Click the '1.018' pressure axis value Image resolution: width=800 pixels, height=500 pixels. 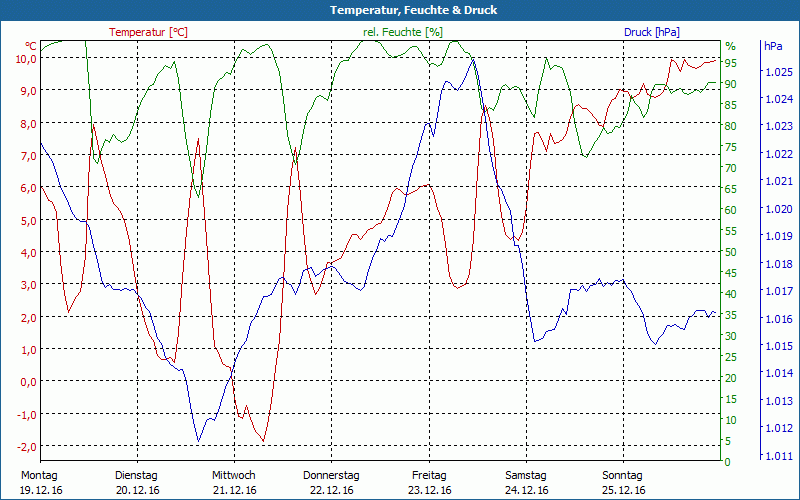(780, 264)
